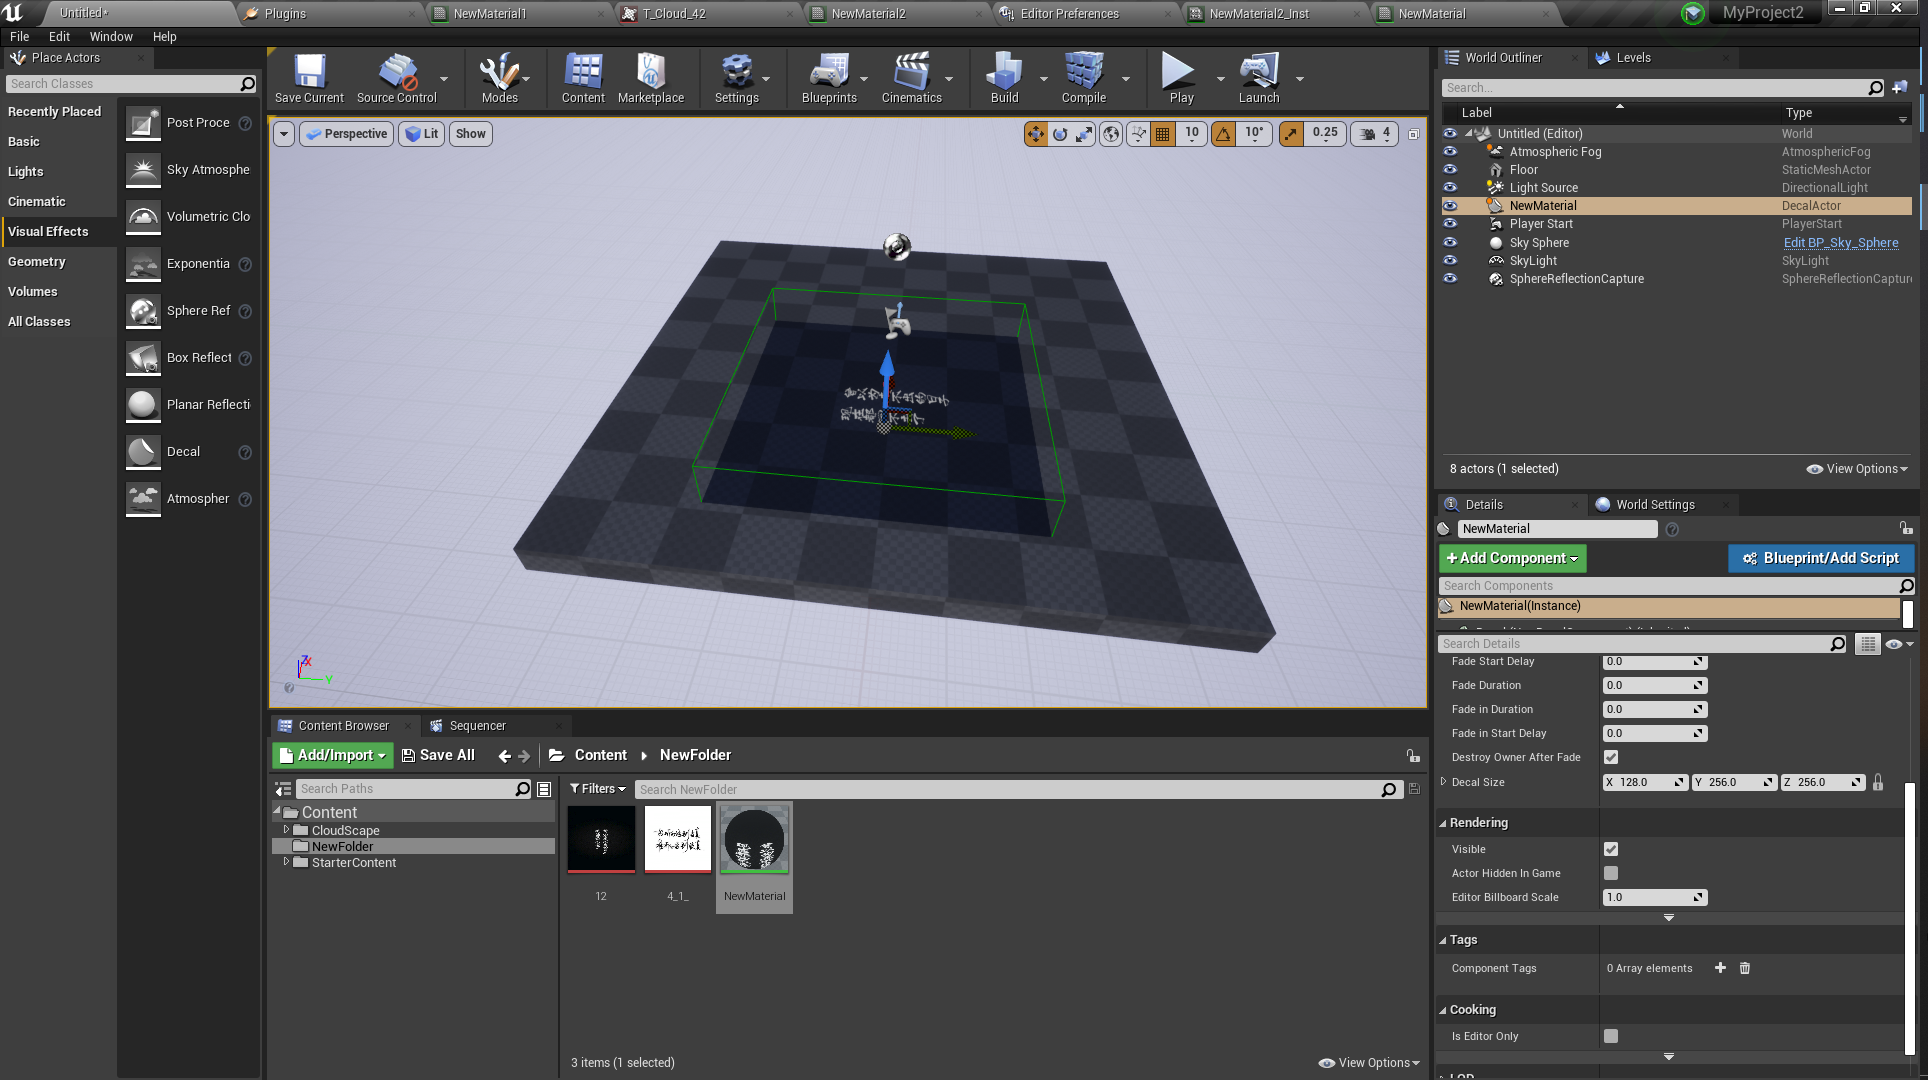1928x1080 pixels.
Task: Click Save Current toolbar icon
Action: pos(309,79)
